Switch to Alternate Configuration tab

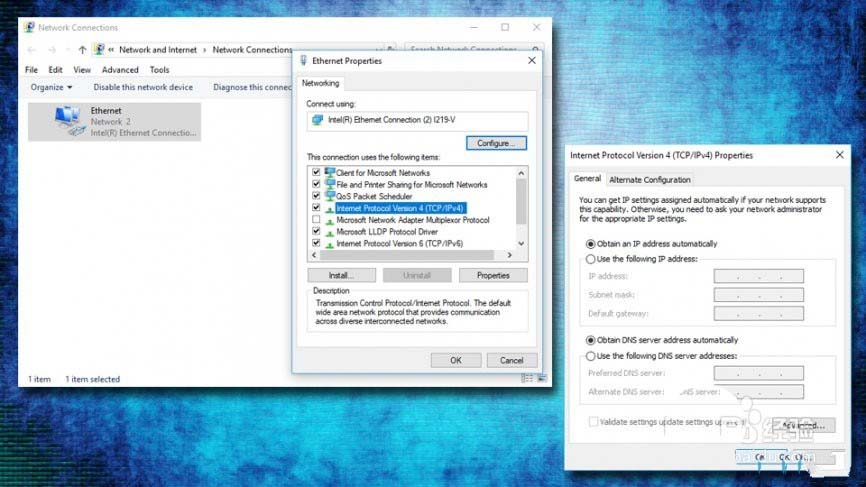coord(650,180)
